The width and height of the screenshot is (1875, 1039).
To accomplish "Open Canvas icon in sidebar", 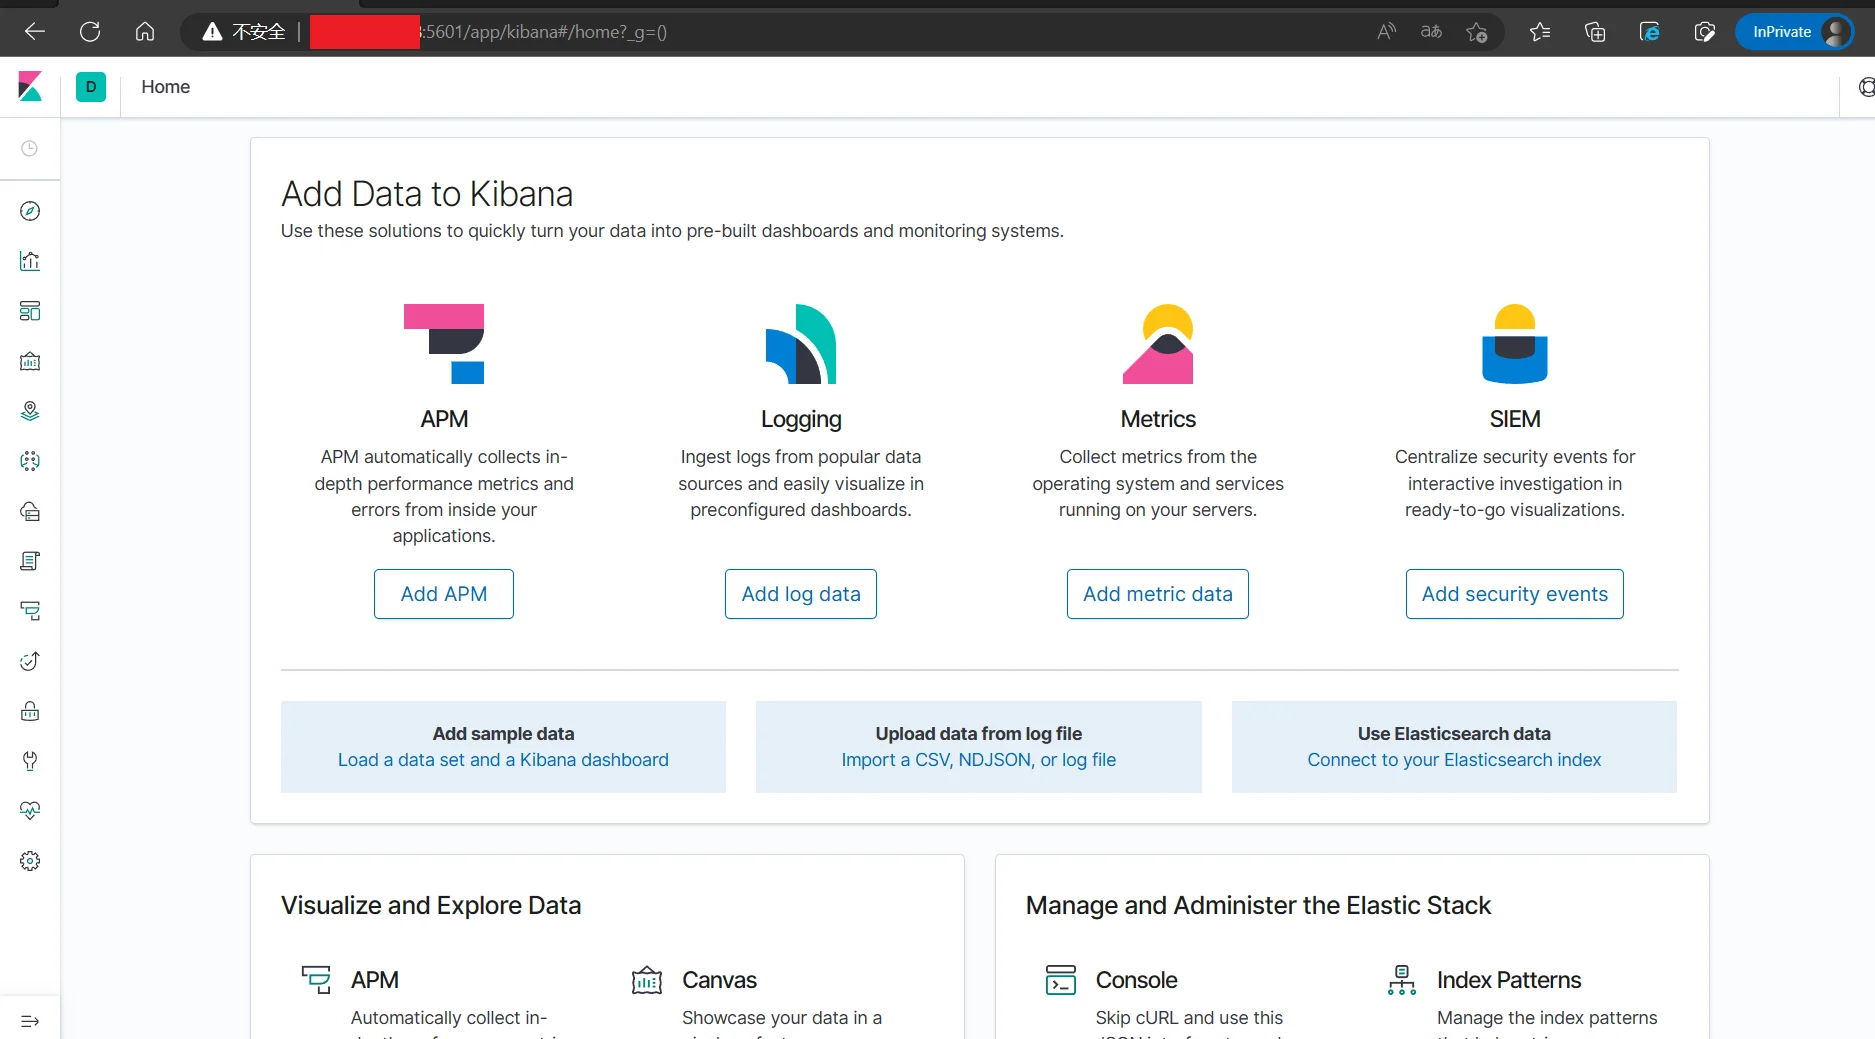I will 30,361.
